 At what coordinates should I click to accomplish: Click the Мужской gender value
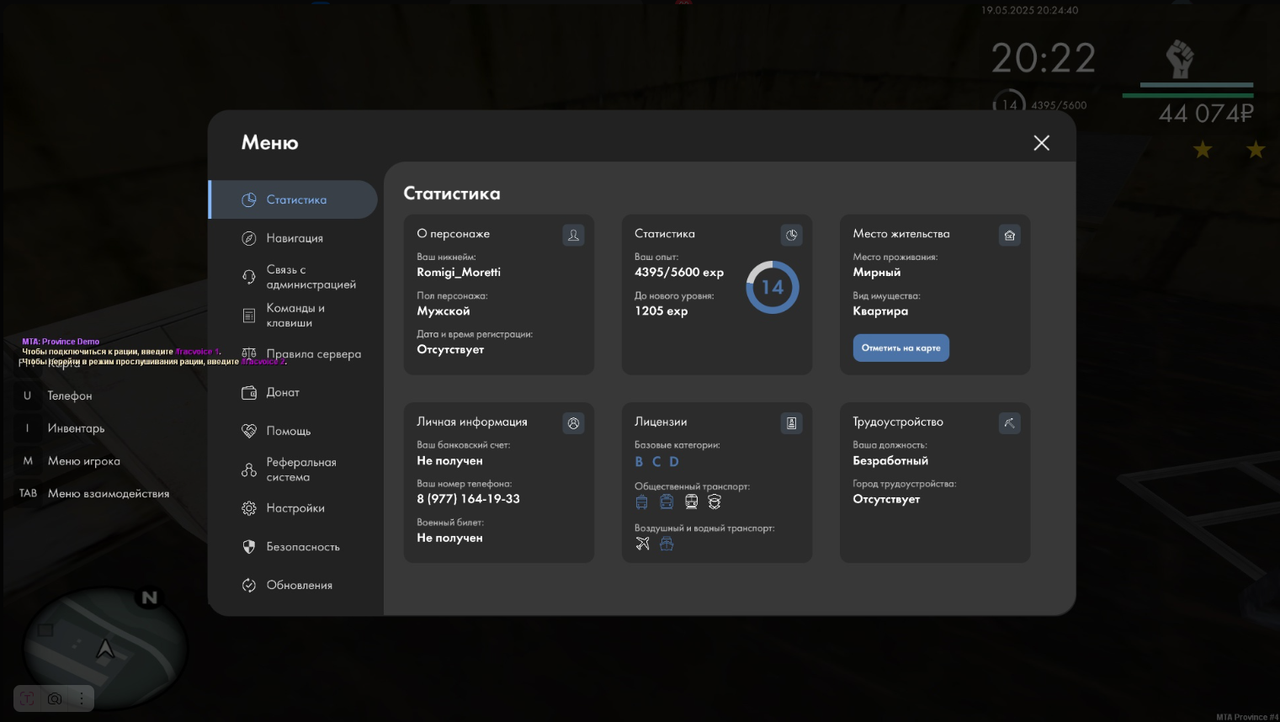pyautogui.click(x=443, y=311)
